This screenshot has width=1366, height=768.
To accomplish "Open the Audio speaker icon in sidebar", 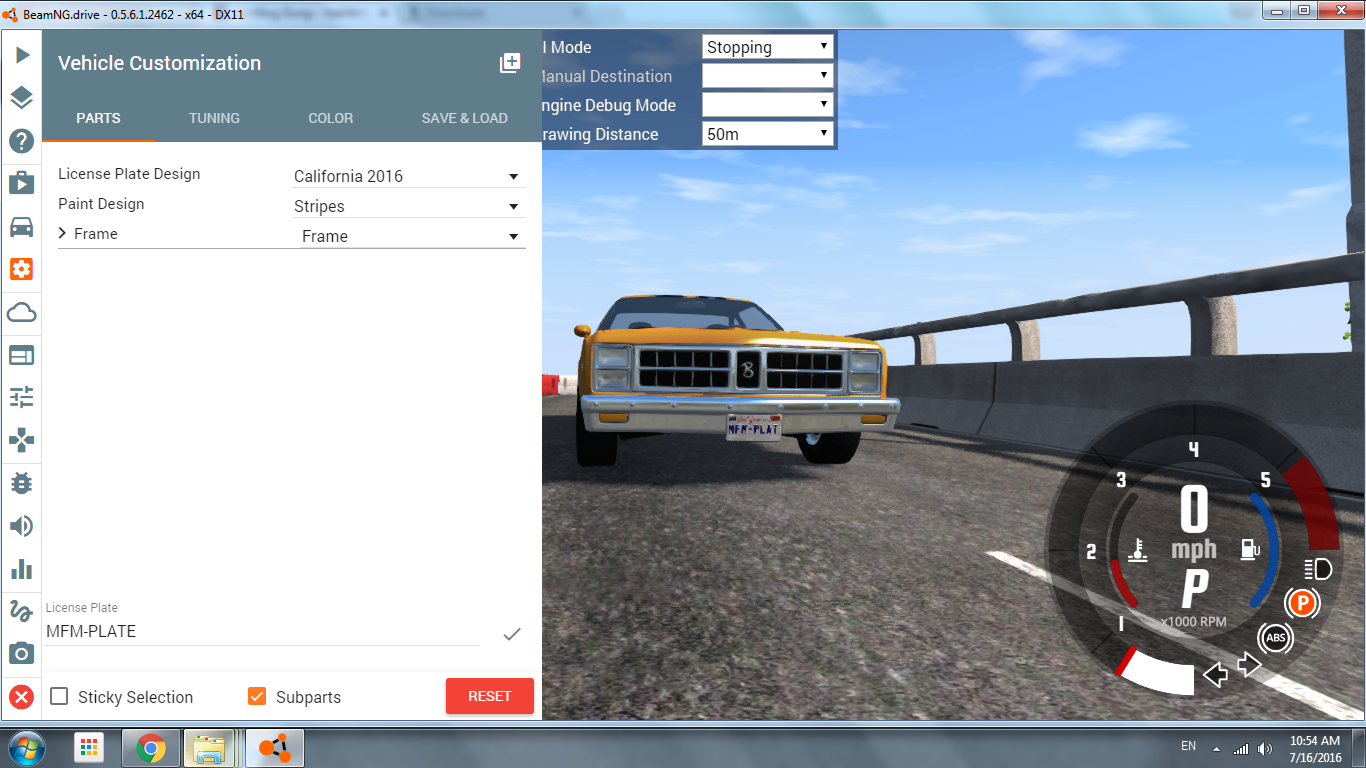I will click(x=22, y=526).
